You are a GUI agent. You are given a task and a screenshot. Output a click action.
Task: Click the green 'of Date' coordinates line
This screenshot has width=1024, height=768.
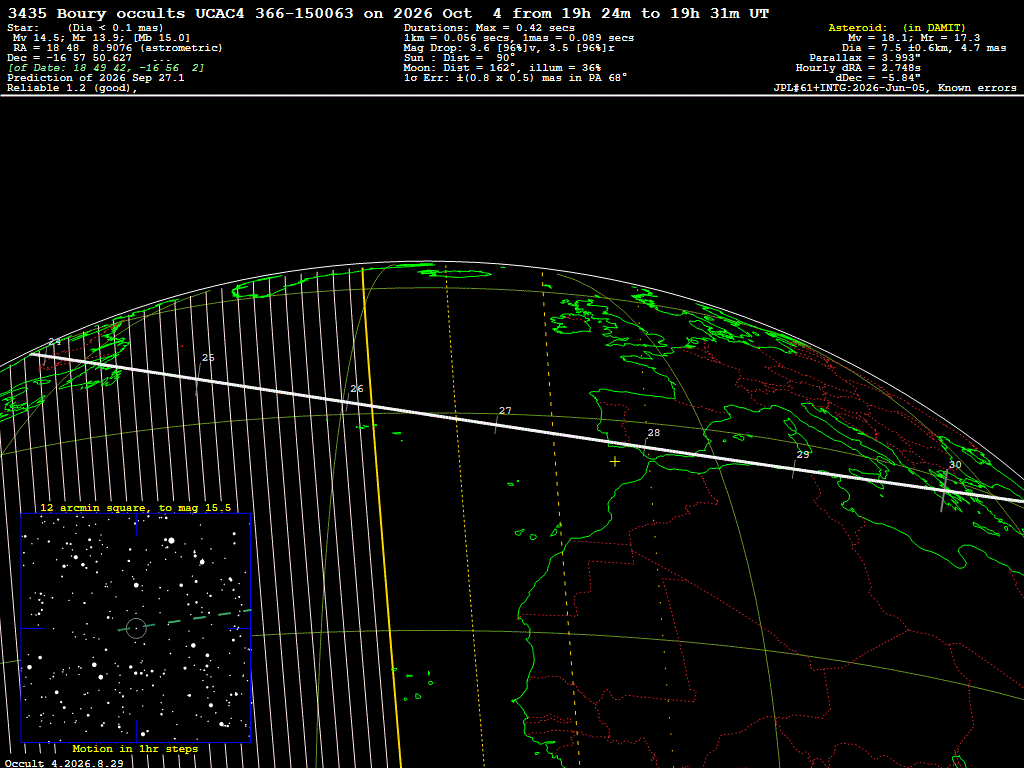click(x=106, y=68)
